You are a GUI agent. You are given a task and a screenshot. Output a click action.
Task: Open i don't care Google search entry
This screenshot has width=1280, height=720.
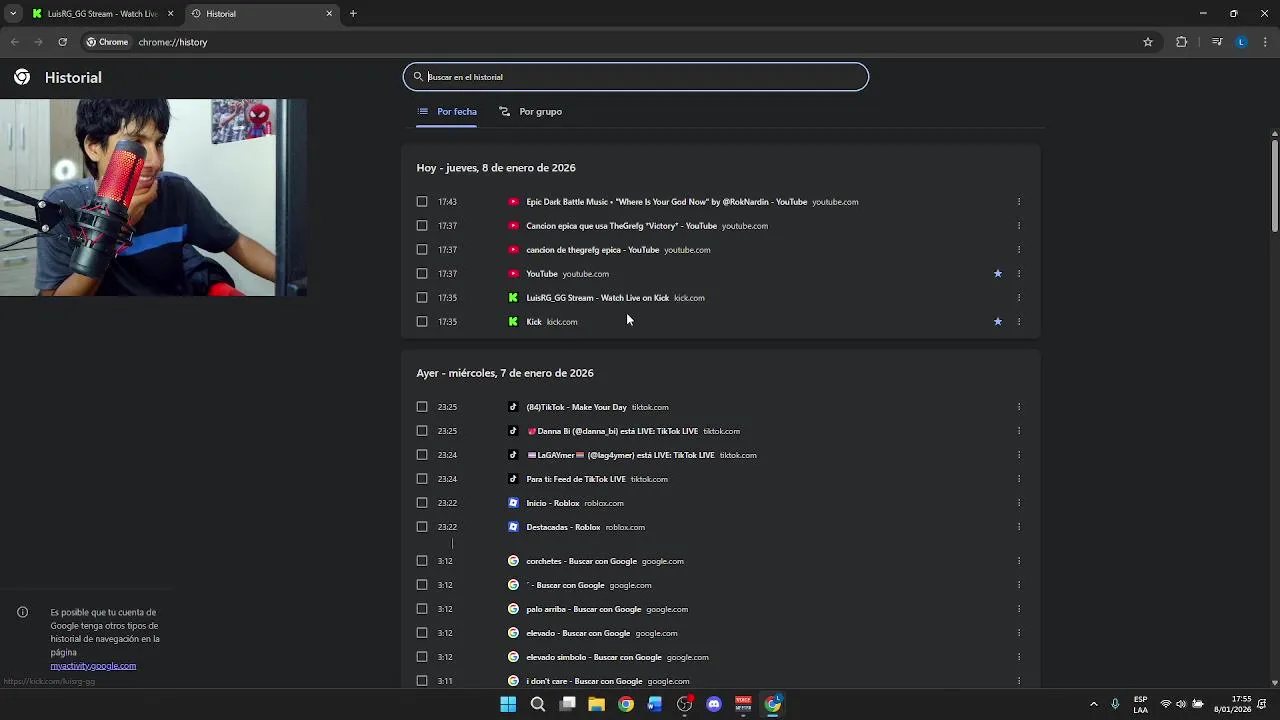click(584, 681)
